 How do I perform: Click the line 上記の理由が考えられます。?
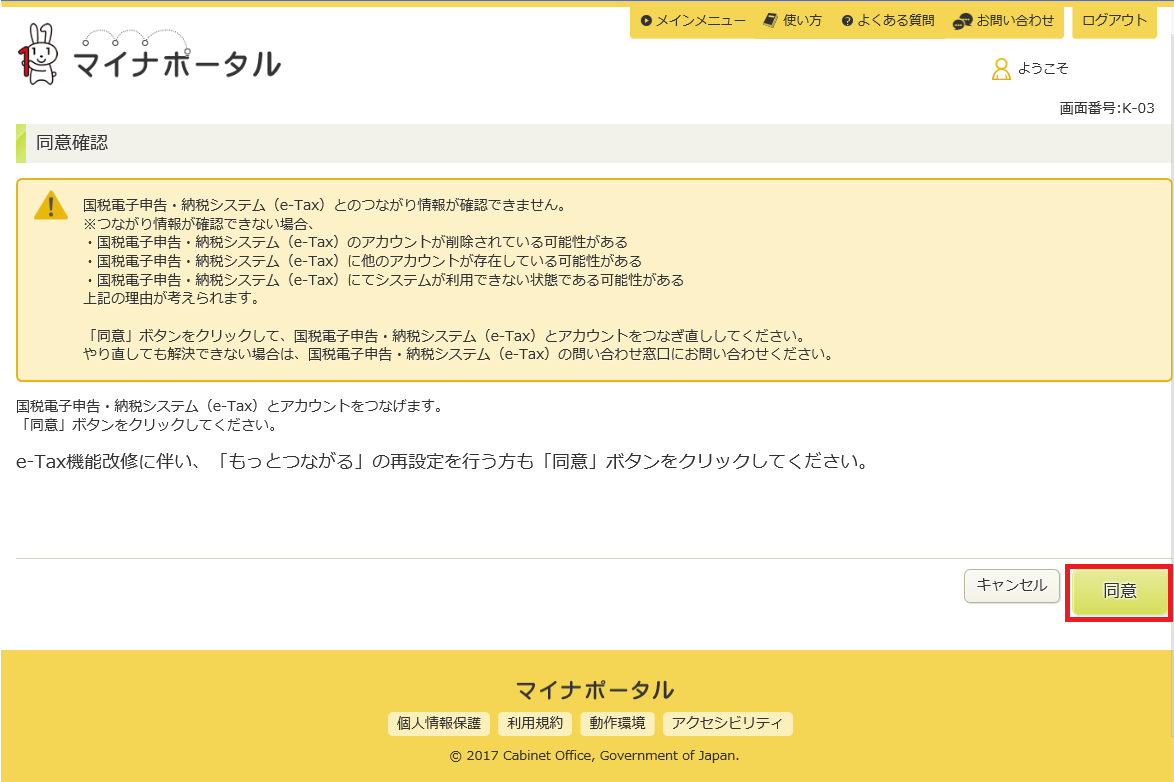(x=172, y=298)
